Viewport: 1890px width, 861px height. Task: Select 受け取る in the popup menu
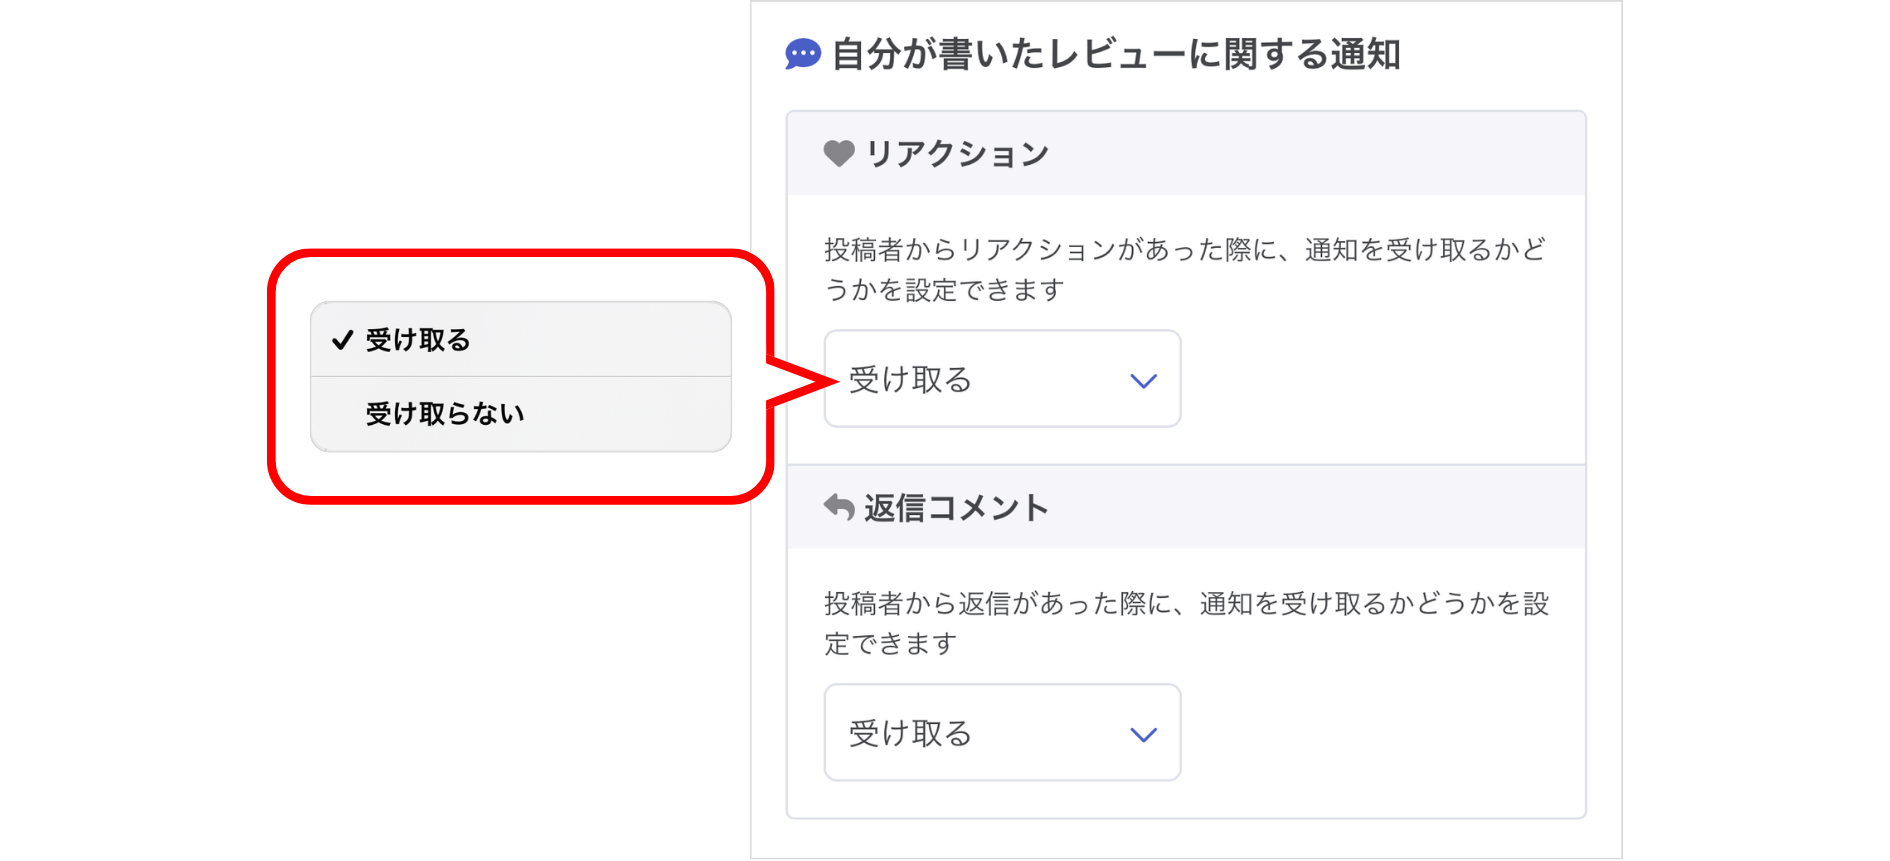(x=418, y=340)
